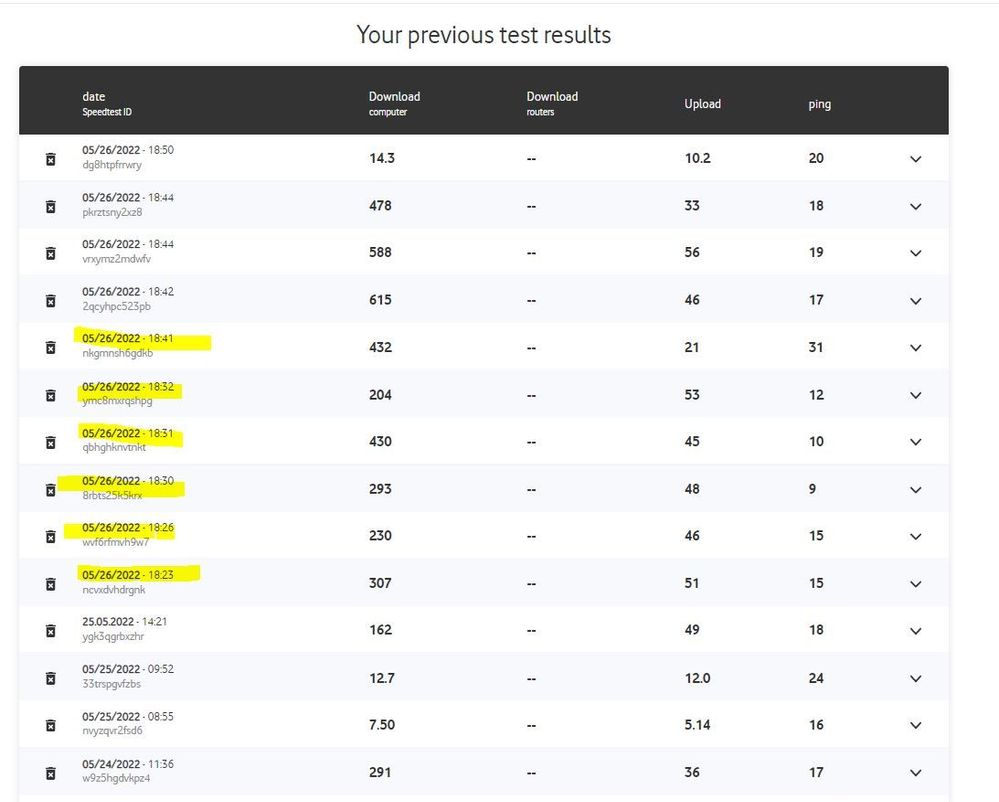
Task: Sort by the ping column header
Action: pyautogui.click(x=818, y=103)
